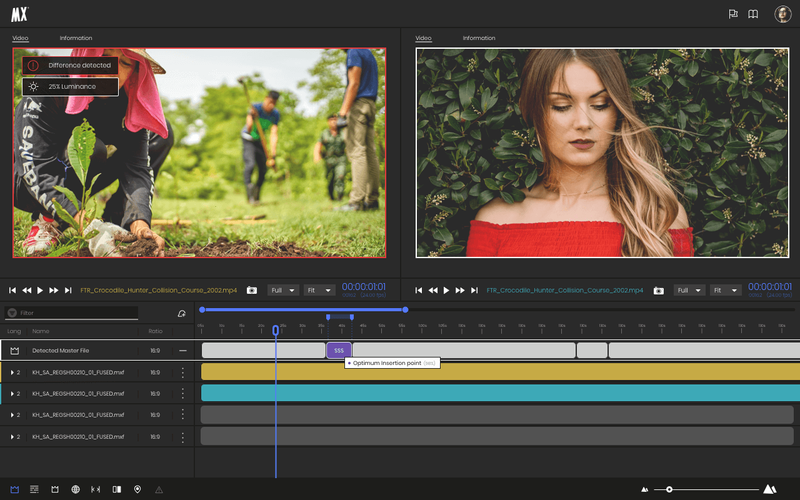This screenshot has height=500, width=800.
Task: Expand the bottom file row triangle
Action: (x=12, y=437)
